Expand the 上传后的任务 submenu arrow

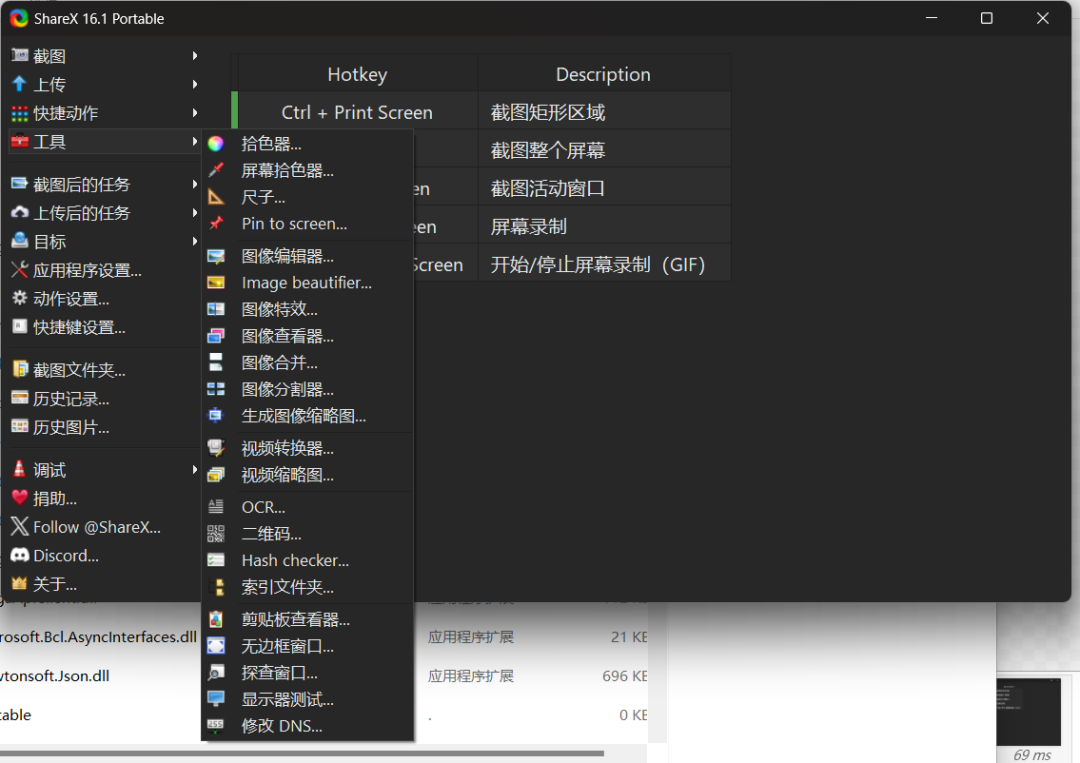tap(195, 213)
